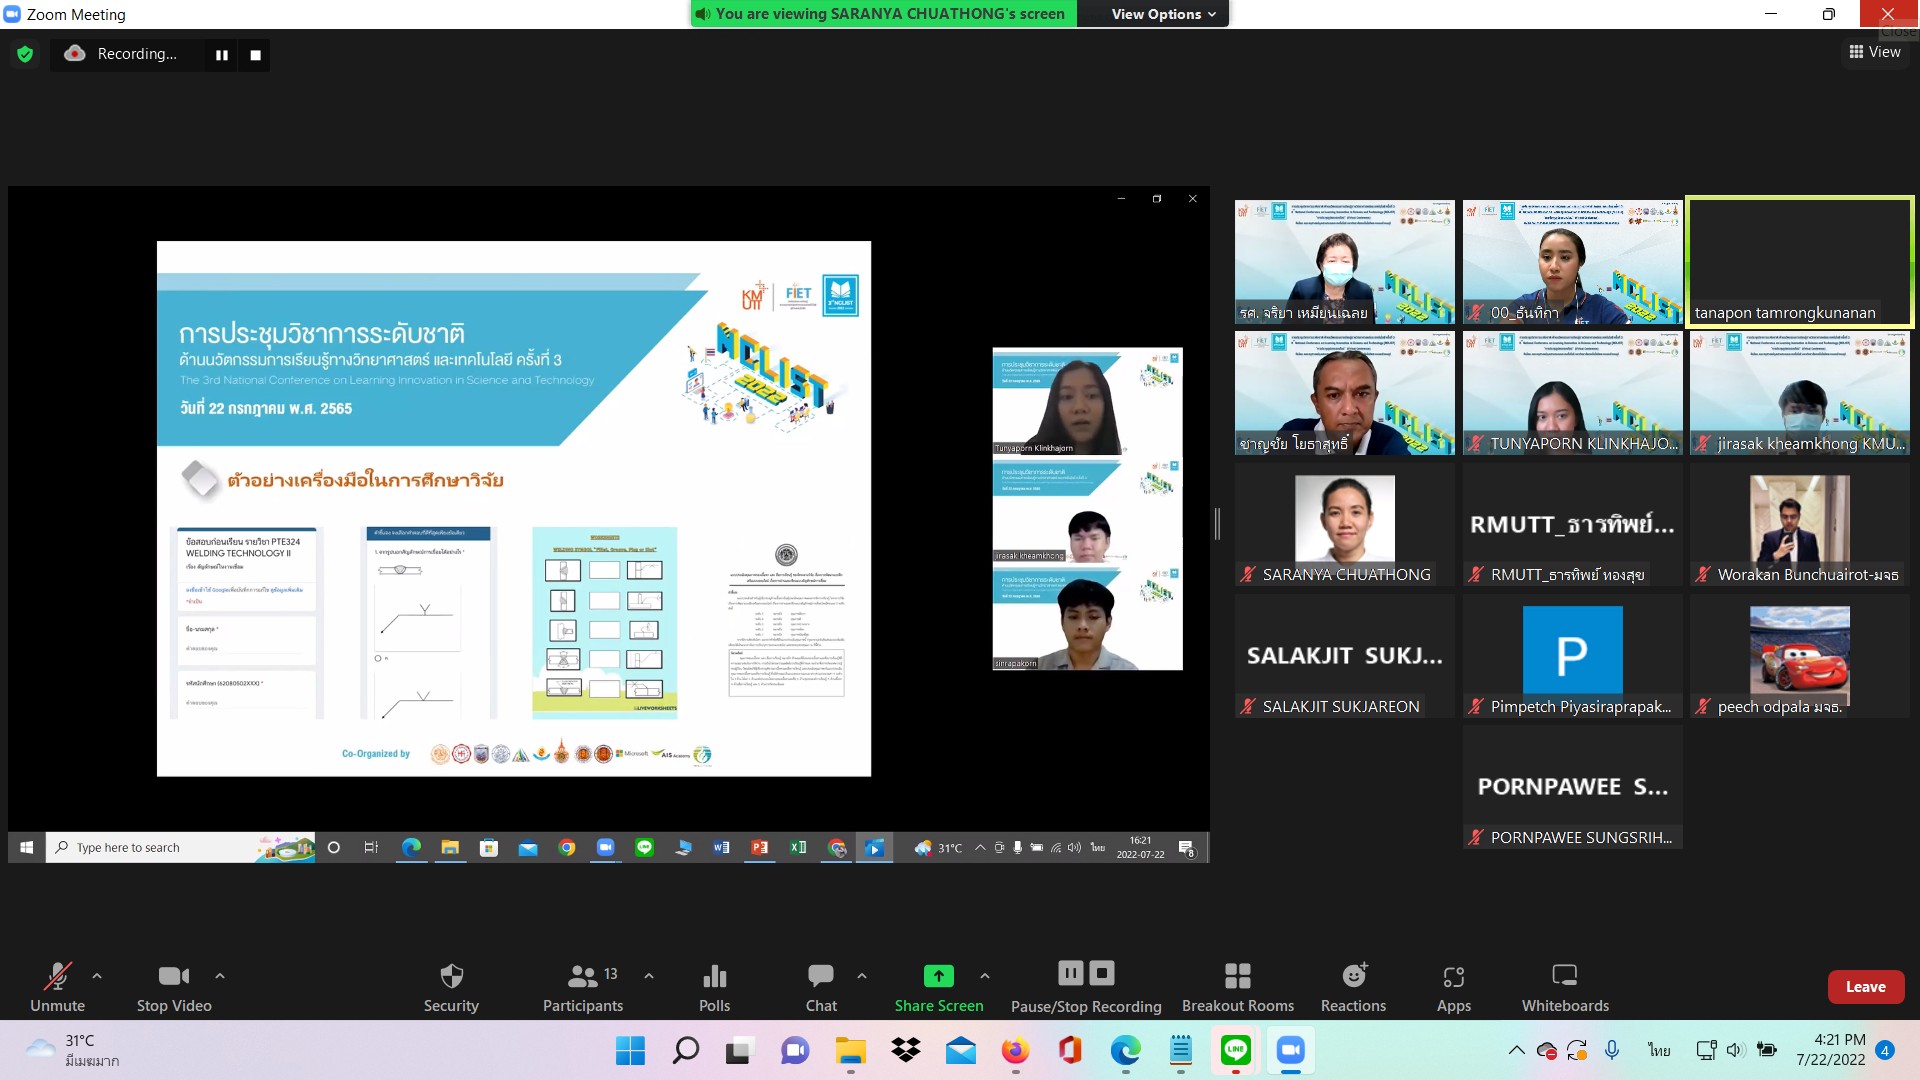
Task: Leave the meeting
Action: [x=1865, y=987]
